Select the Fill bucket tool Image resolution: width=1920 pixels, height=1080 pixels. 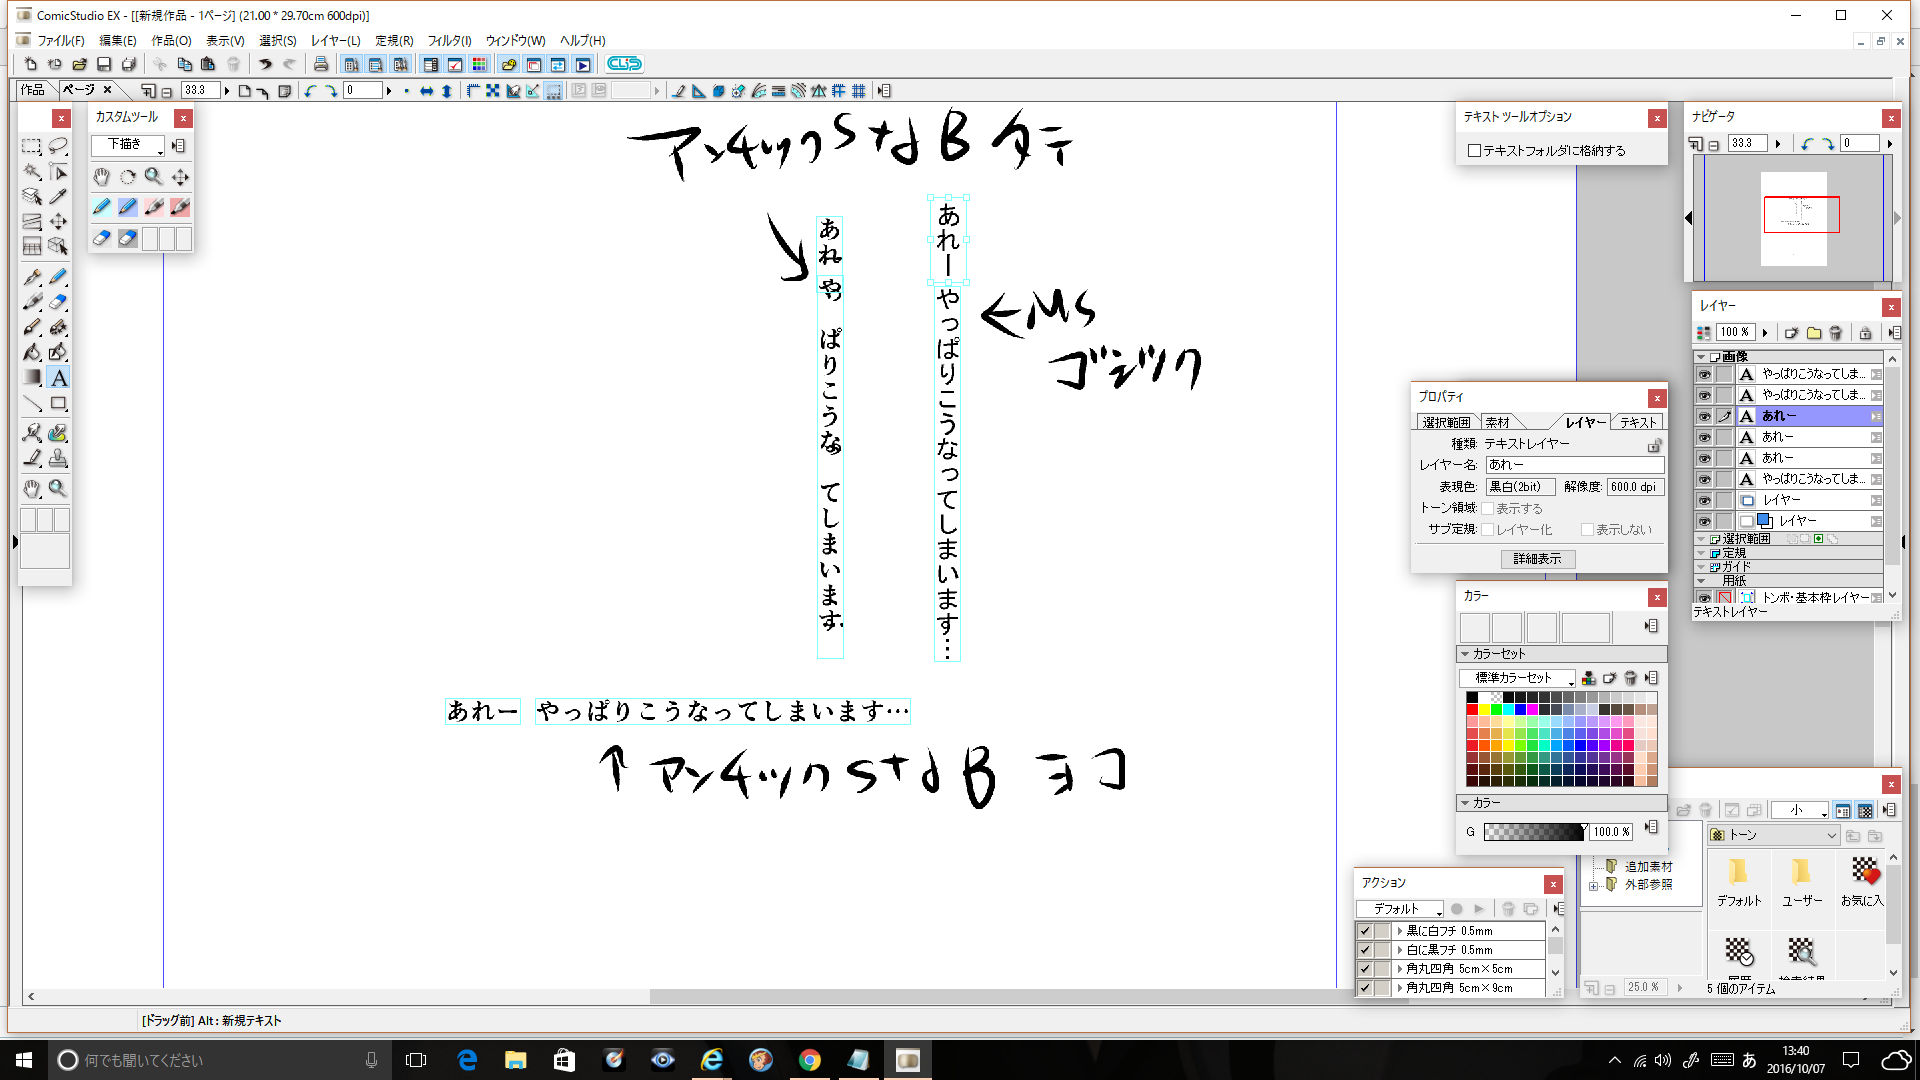click(x=32, y=352)
